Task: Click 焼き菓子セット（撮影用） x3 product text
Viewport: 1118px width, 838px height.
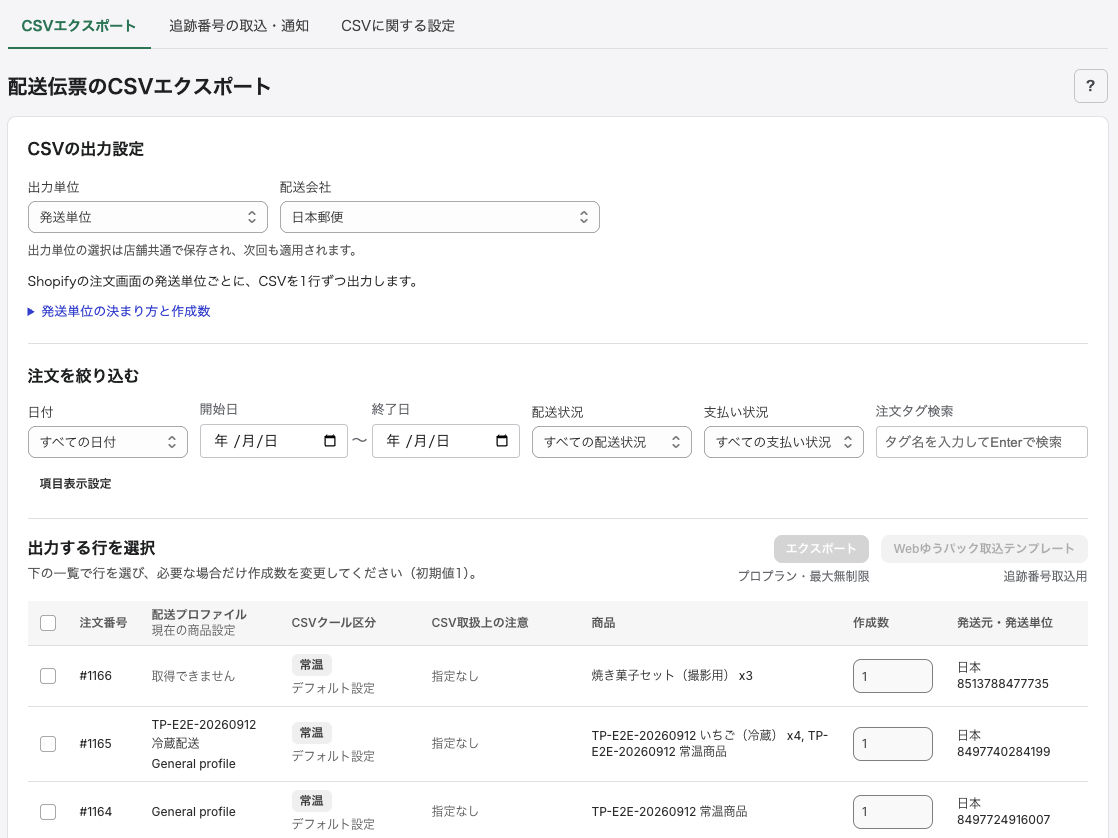Action: (672, 675)
